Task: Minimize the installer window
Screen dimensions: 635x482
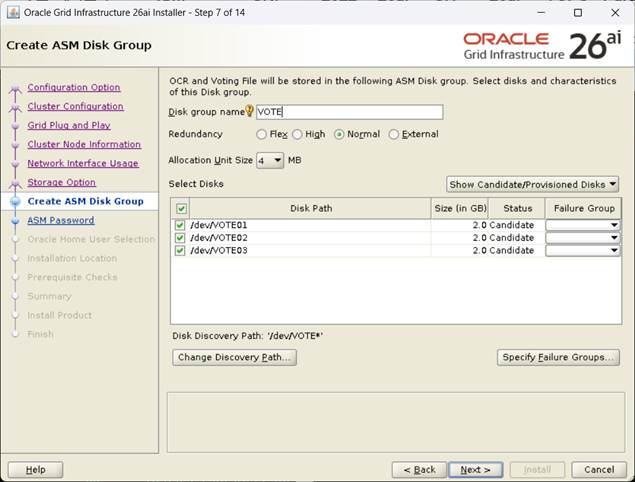Action: [541, 13]
